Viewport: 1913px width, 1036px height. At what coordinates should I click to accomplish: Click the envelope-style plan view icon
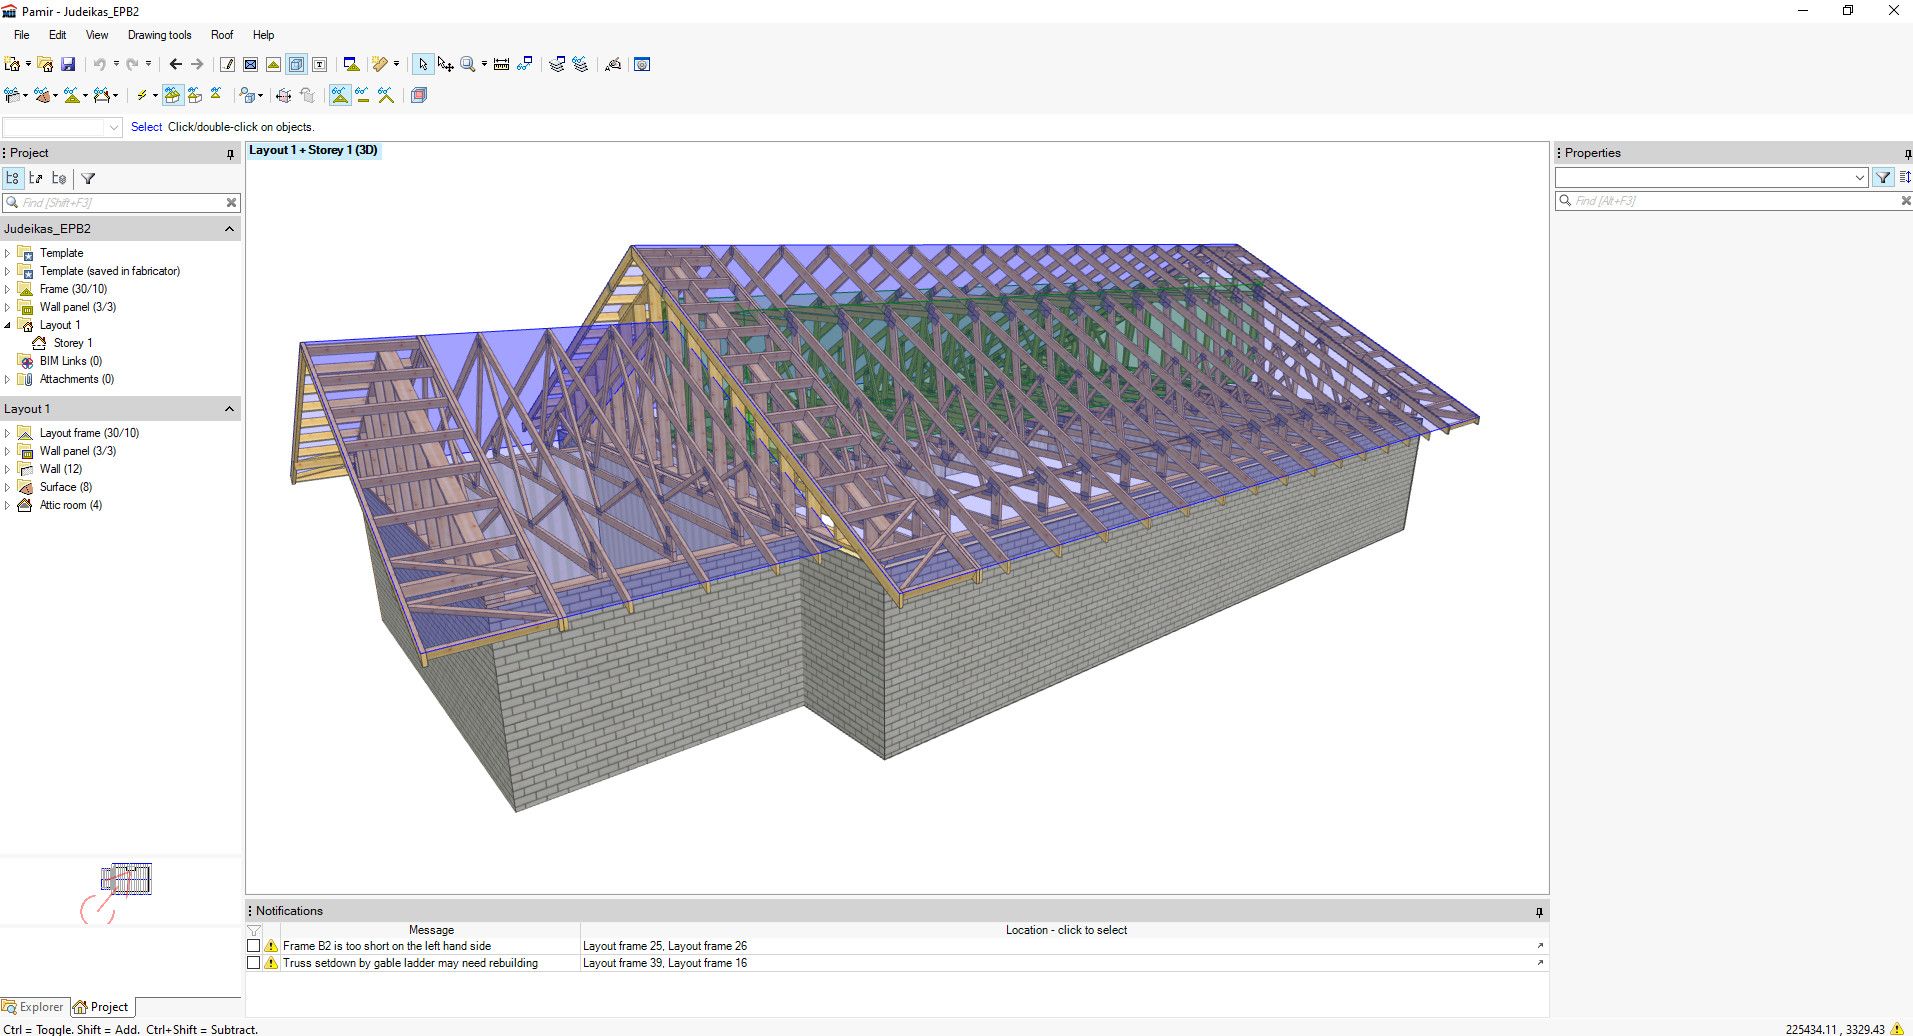click(x=250, y=64)
